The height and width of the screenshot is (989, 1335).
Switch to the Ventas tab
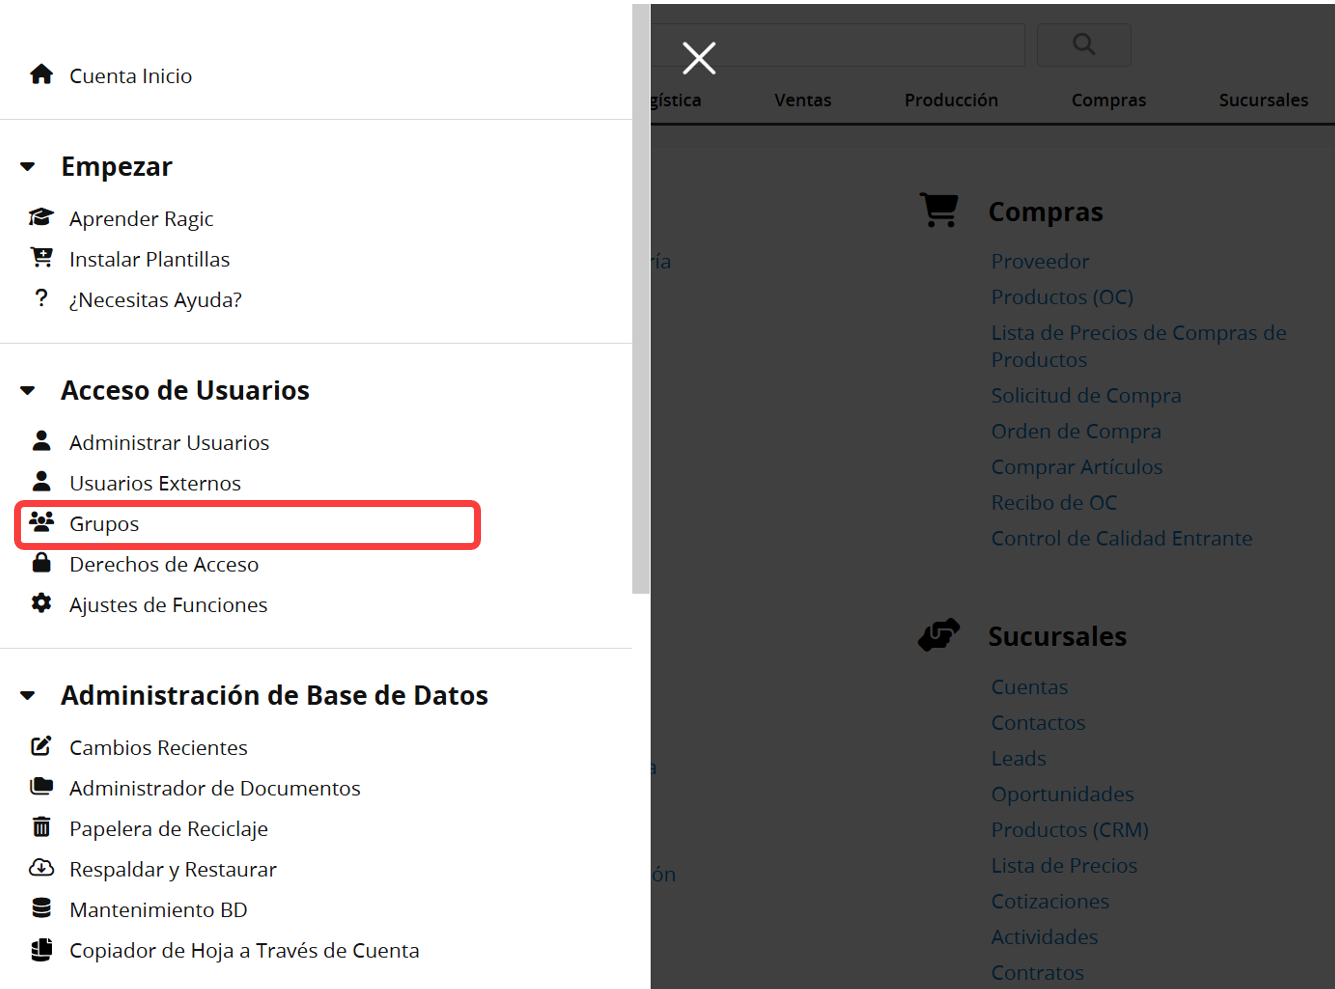click(x=802, y=100)
